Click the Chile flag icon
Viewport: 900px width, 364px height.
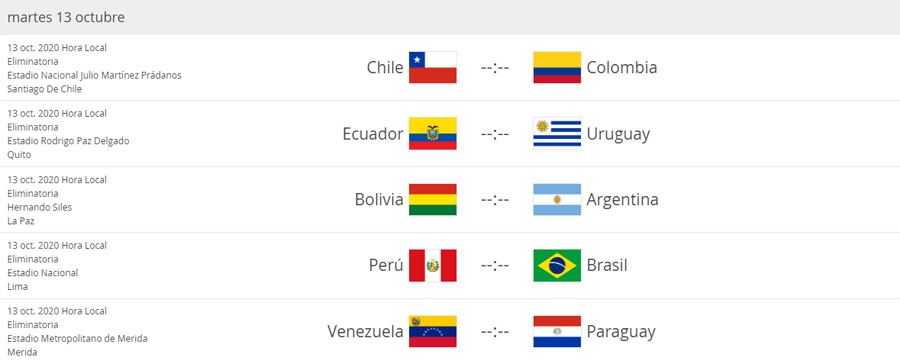(x=432, y=67)
